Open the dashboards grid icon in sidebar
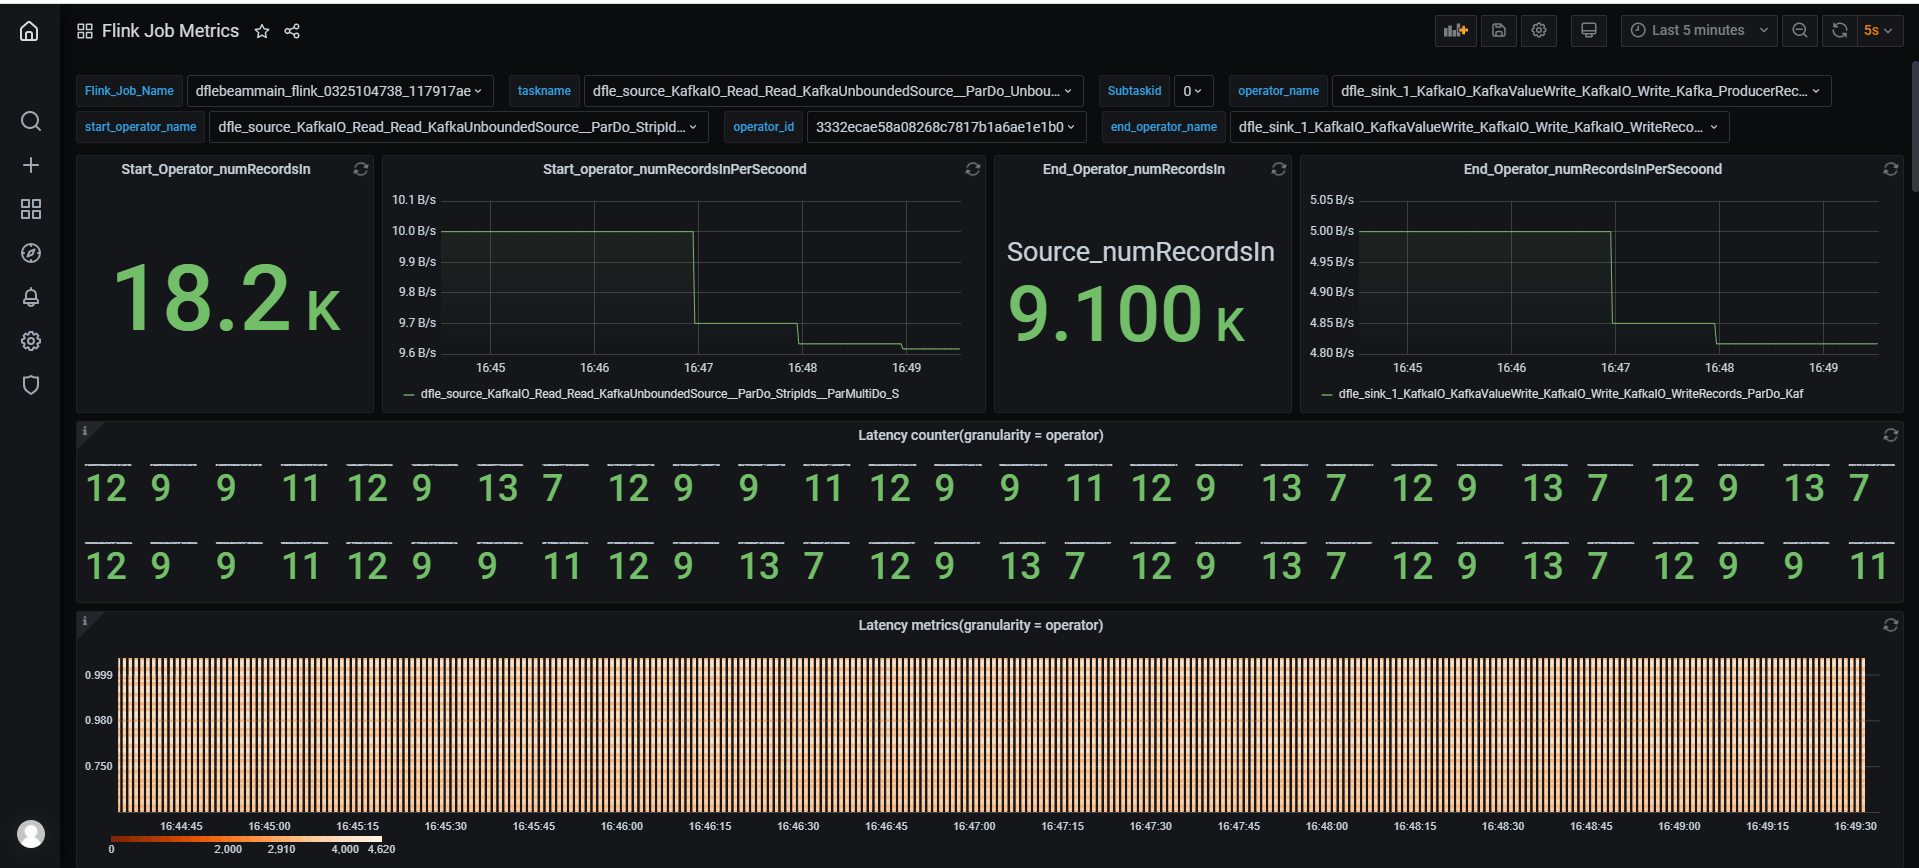 tap(31, 209)
